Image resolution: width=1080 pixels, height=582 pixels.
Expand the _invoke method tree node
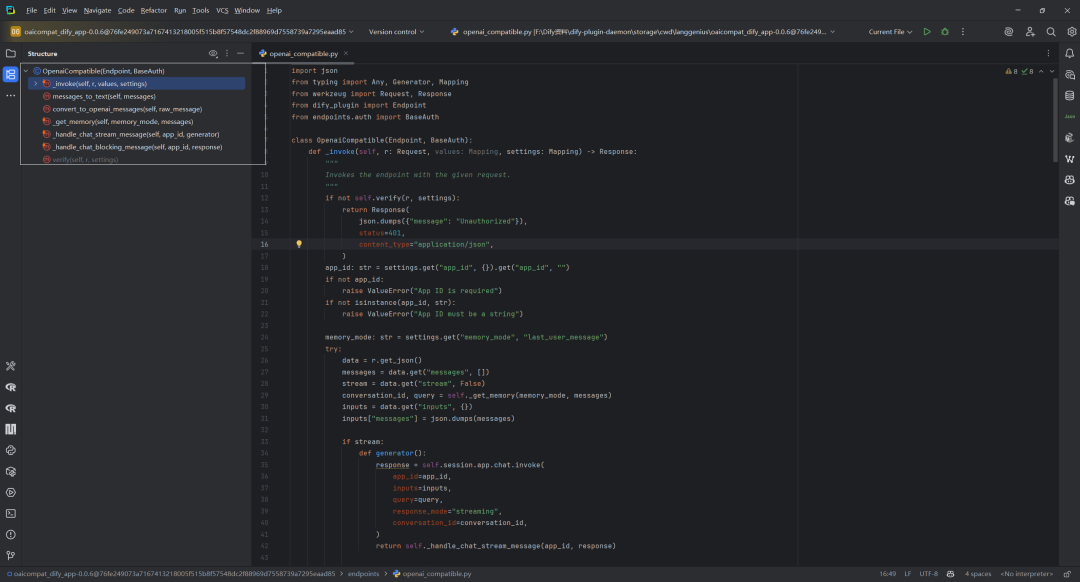pos(36,83)
